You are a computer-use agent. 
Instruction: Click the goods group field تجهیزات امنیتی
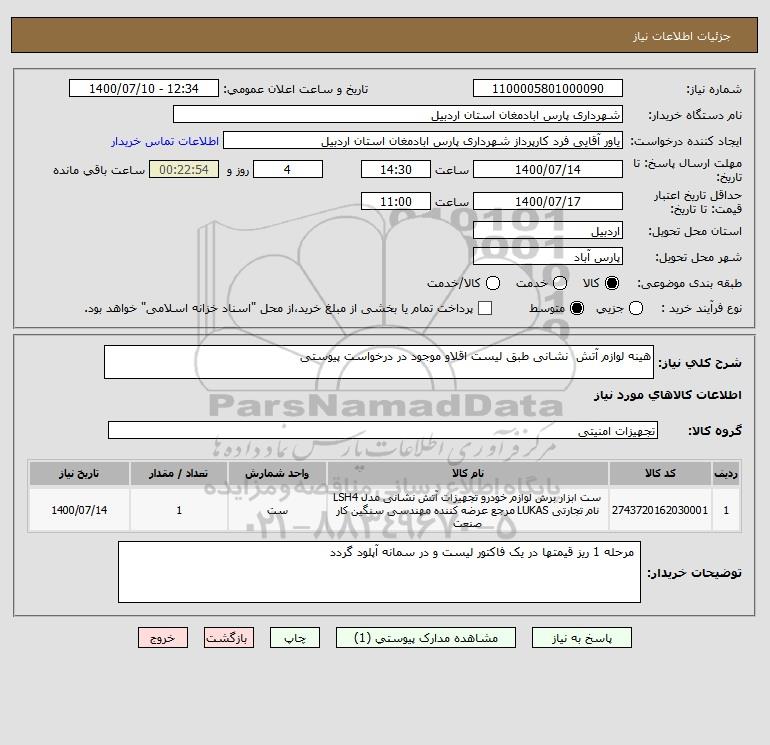[x=383, y=431]
